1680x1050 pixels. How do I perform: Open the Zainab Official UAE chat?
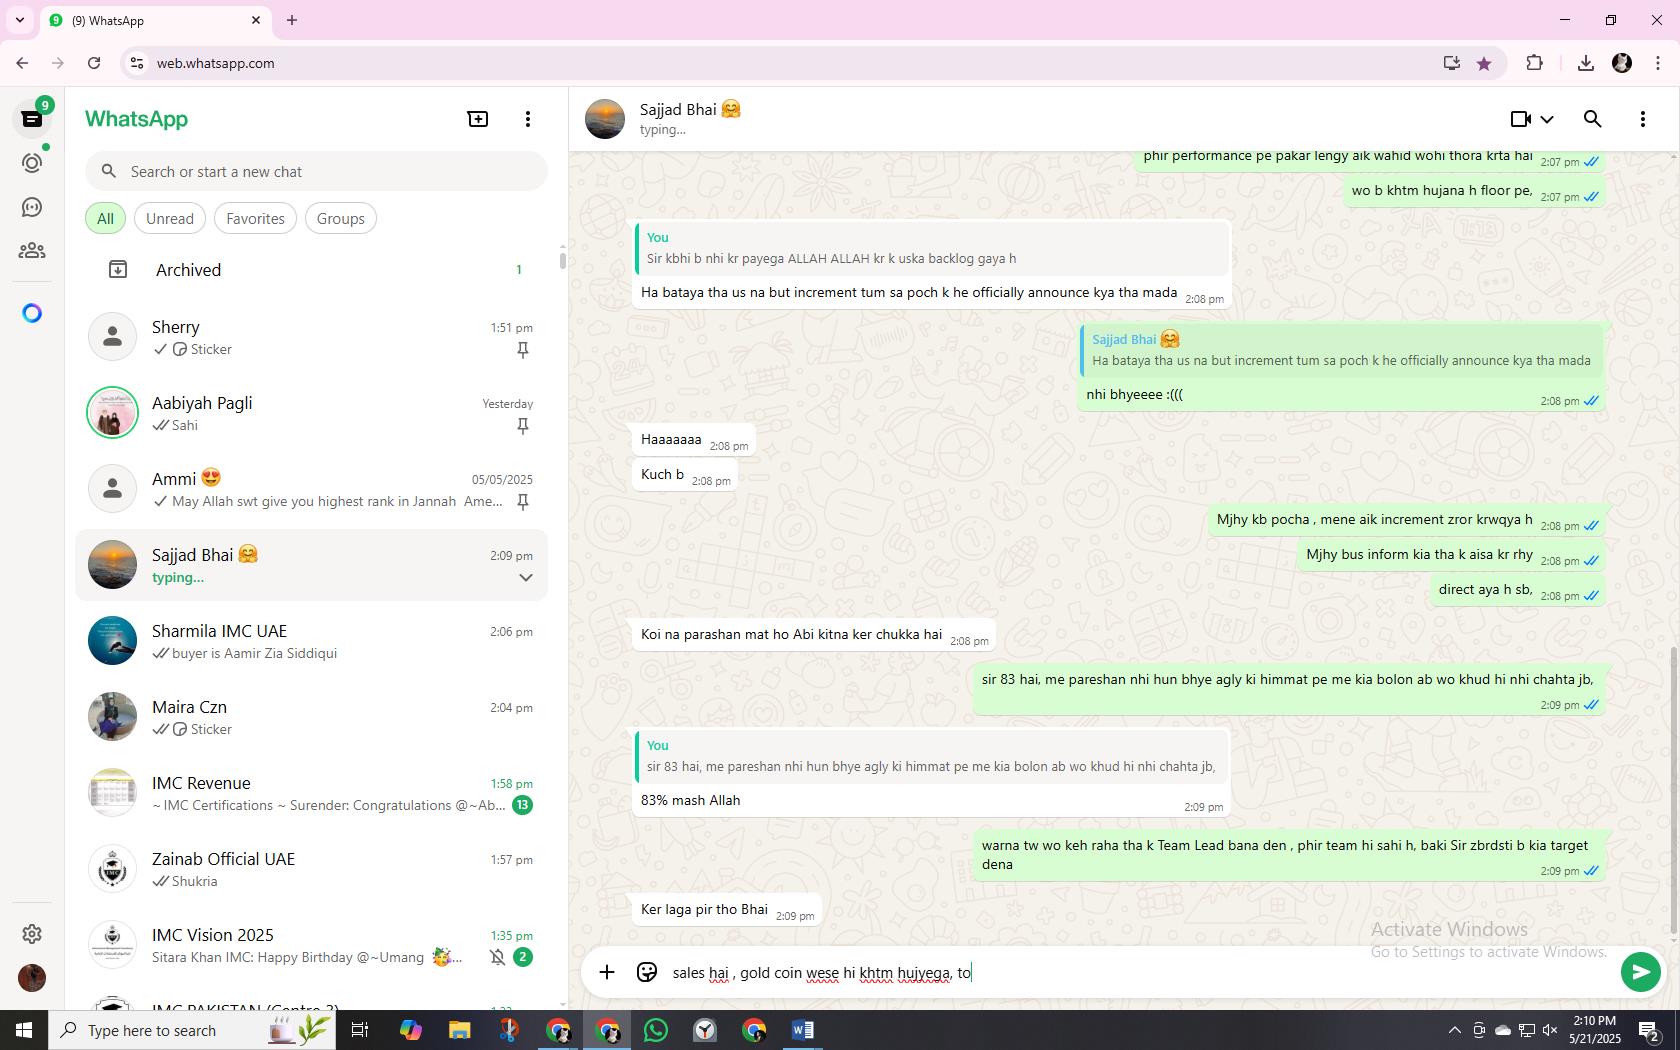tap(312, 869)
